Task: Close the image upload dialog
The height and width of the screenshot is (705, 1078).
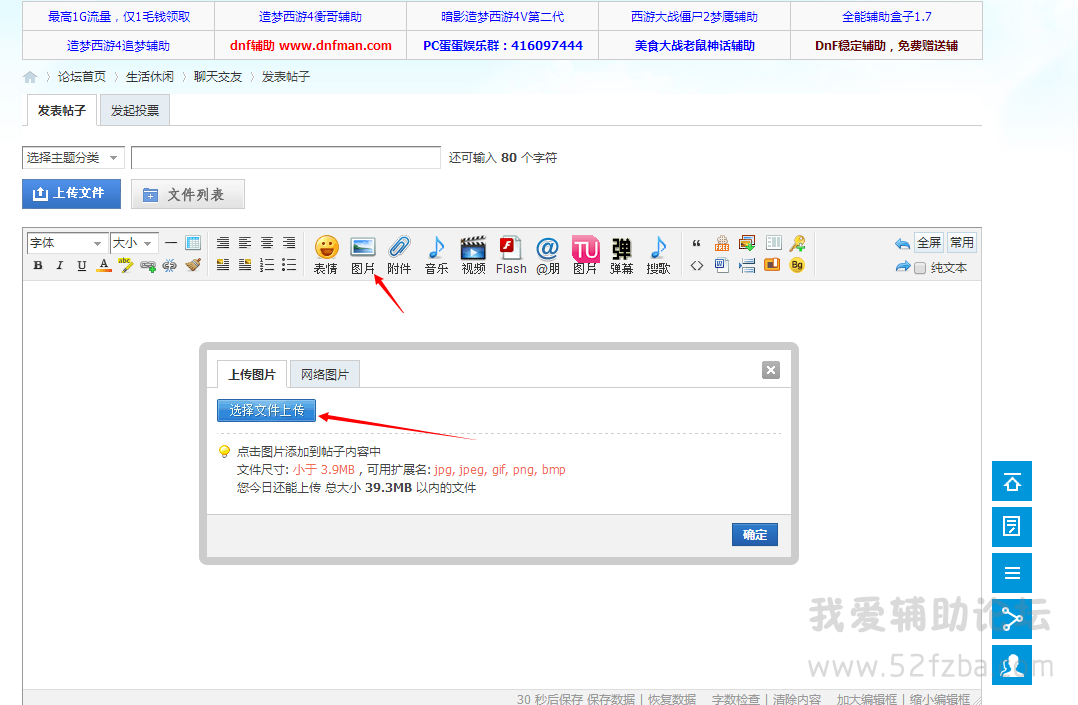Action: pos(771,370)
